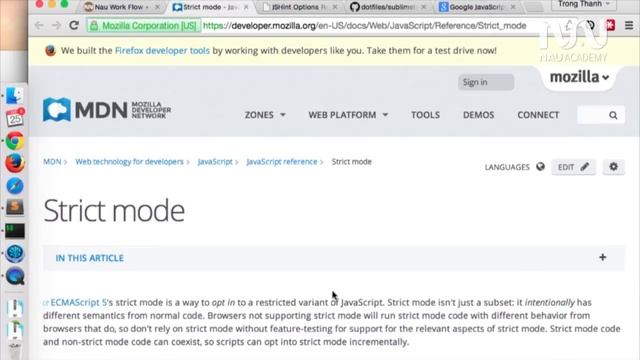
Task: Open QuickTime Player from the dock
Action: [x=15, y=276]
